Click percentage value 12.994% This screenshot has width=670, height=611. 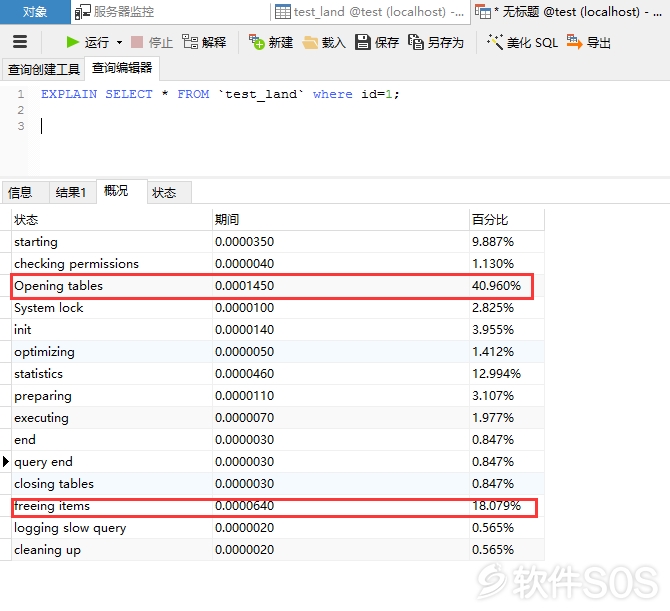click(496, 374)
